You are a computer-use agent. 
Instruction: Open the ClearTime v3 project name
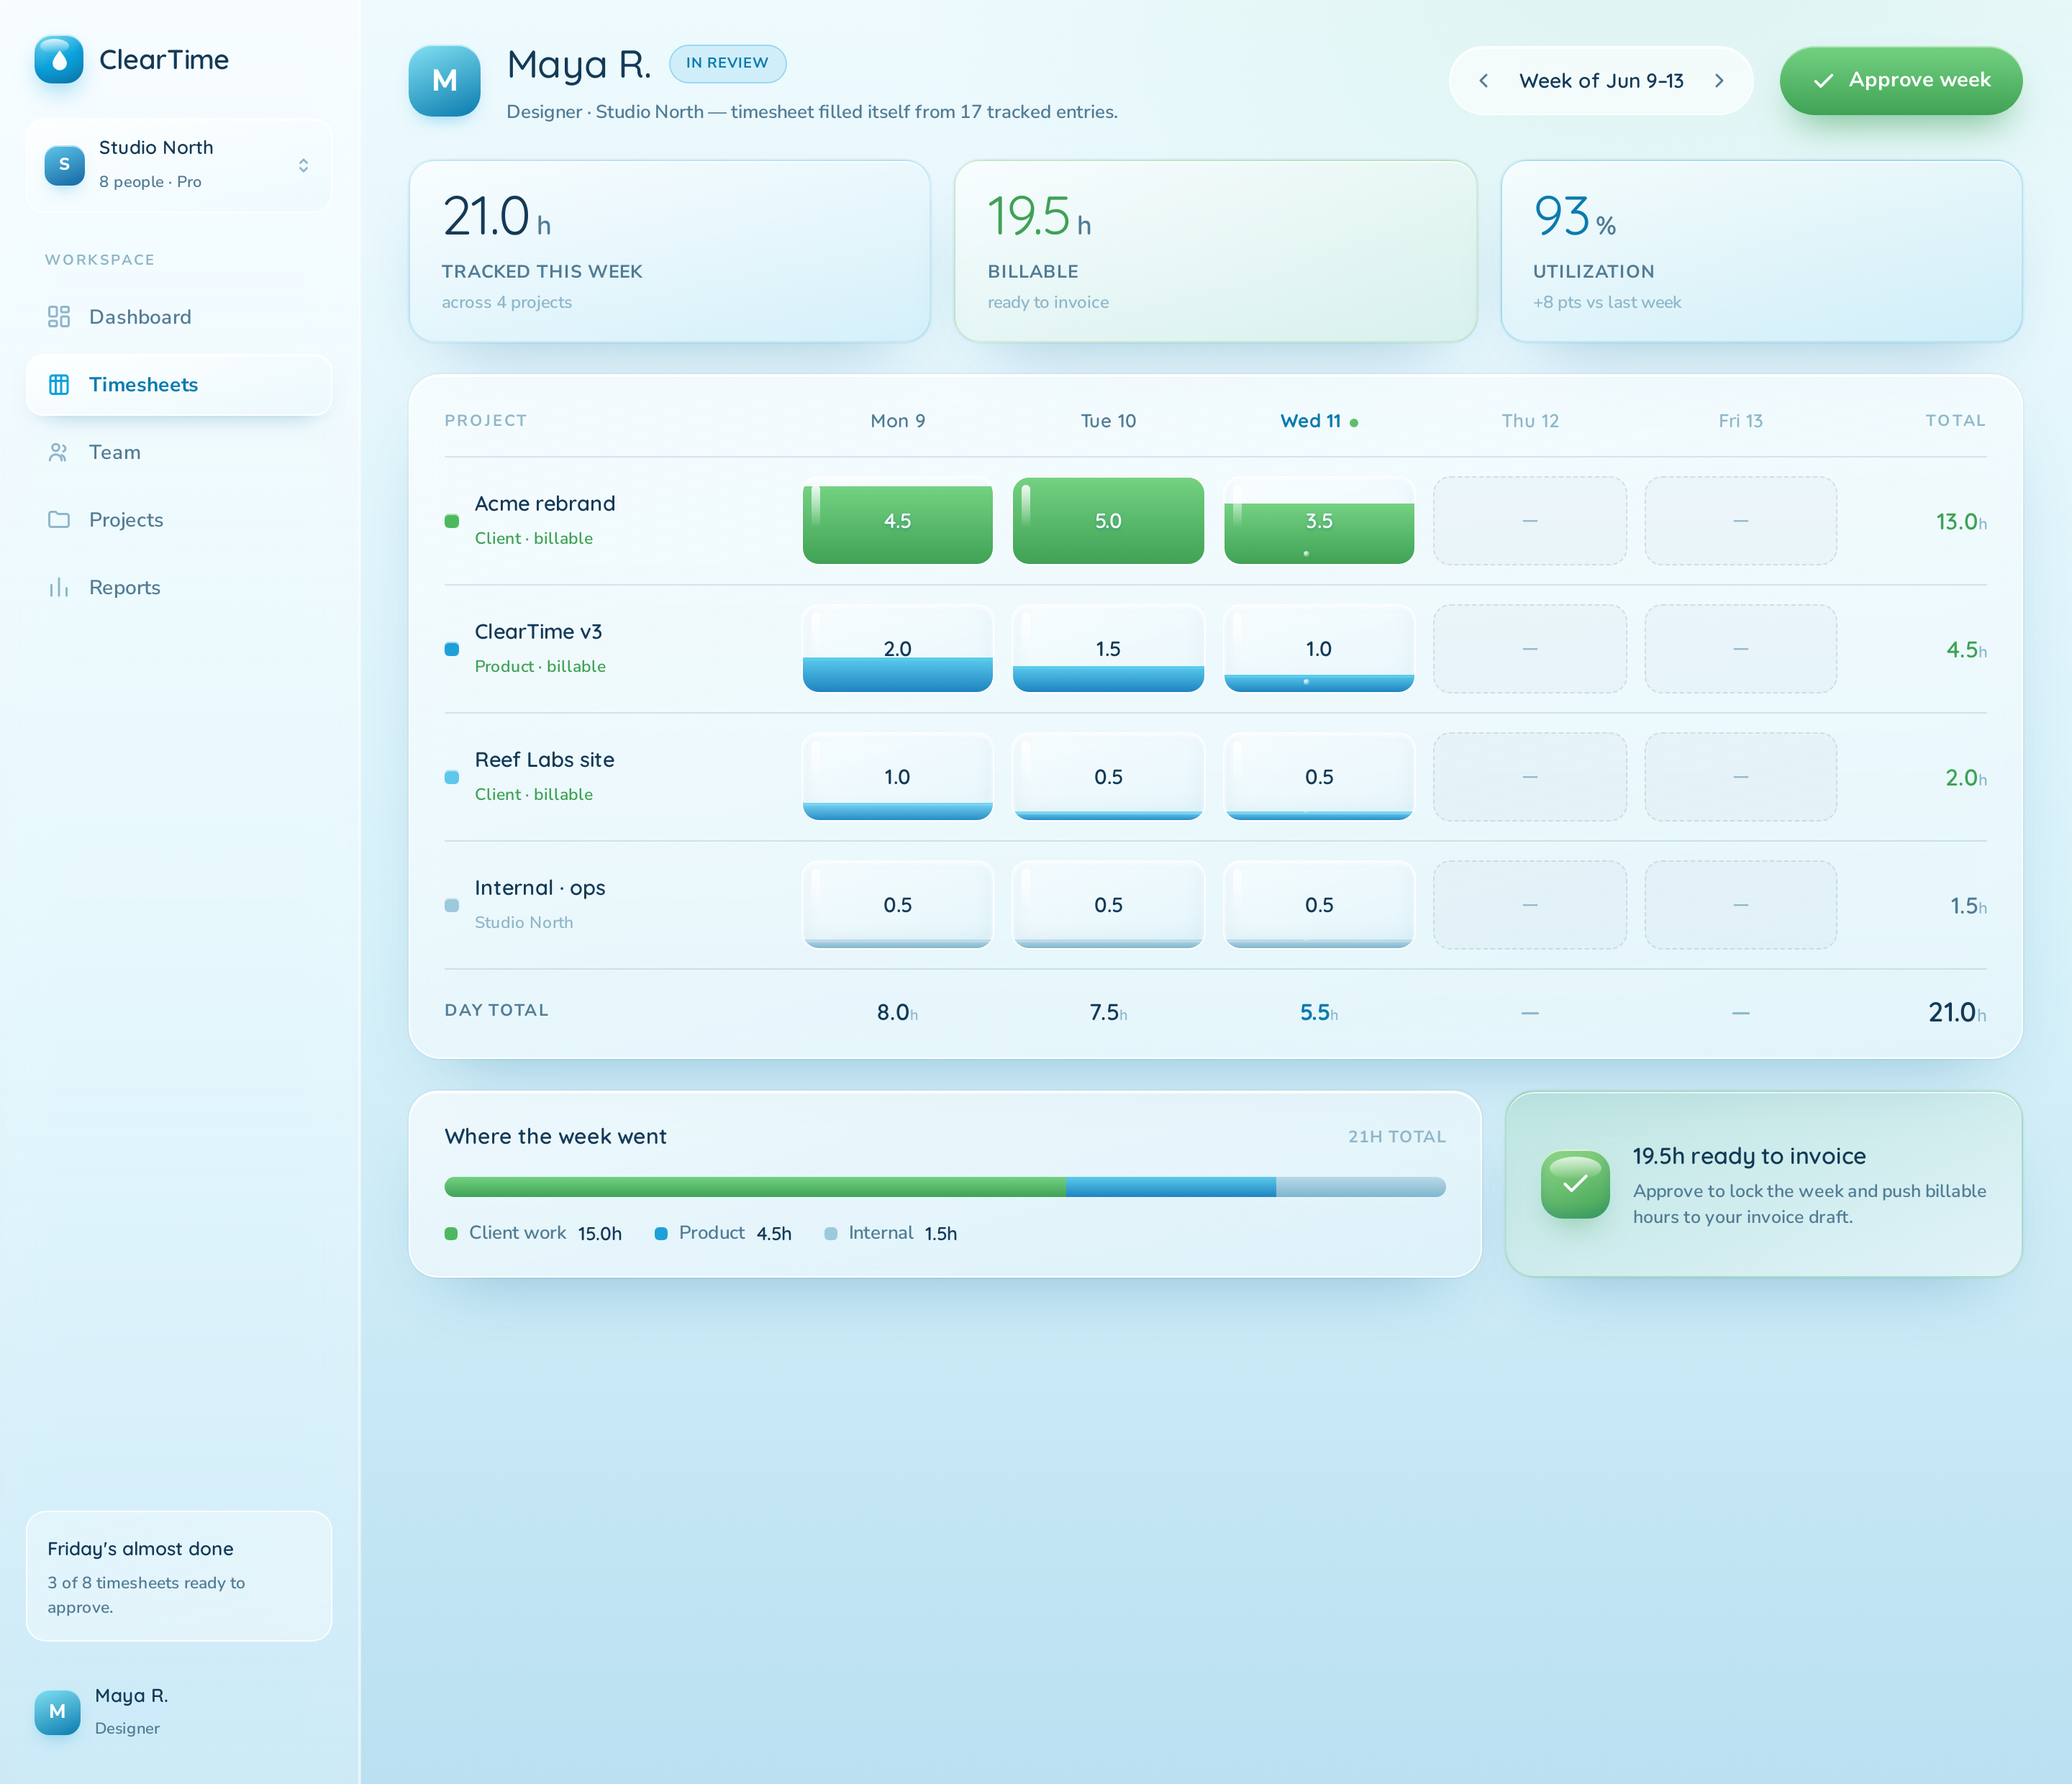[538, 631]
